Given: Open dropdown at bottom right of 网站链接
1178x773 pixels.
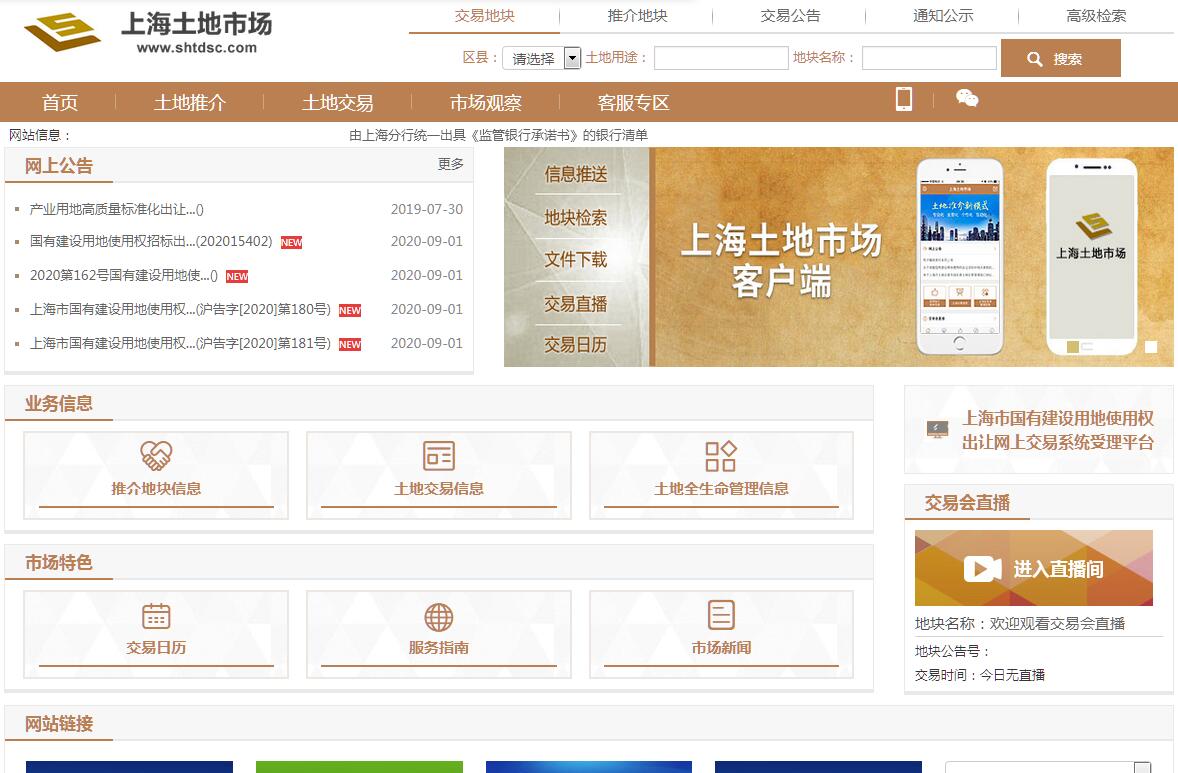Looking at the screenshot, I should pyautogui.click(x=1141, y=767).
